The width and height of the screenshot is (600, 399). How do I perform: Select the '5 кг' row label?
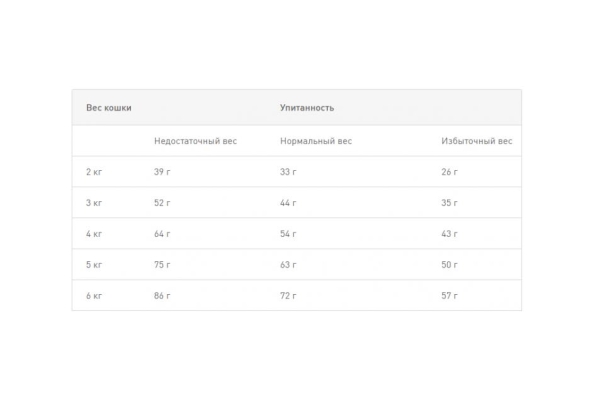(x=94, y=265)
